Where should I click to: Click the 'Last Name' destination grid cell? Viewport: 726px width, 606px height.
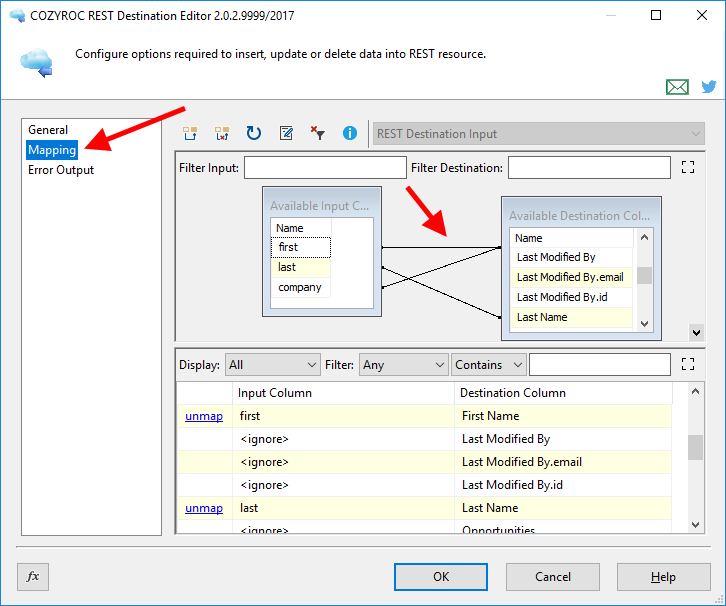tap(563, 508)
